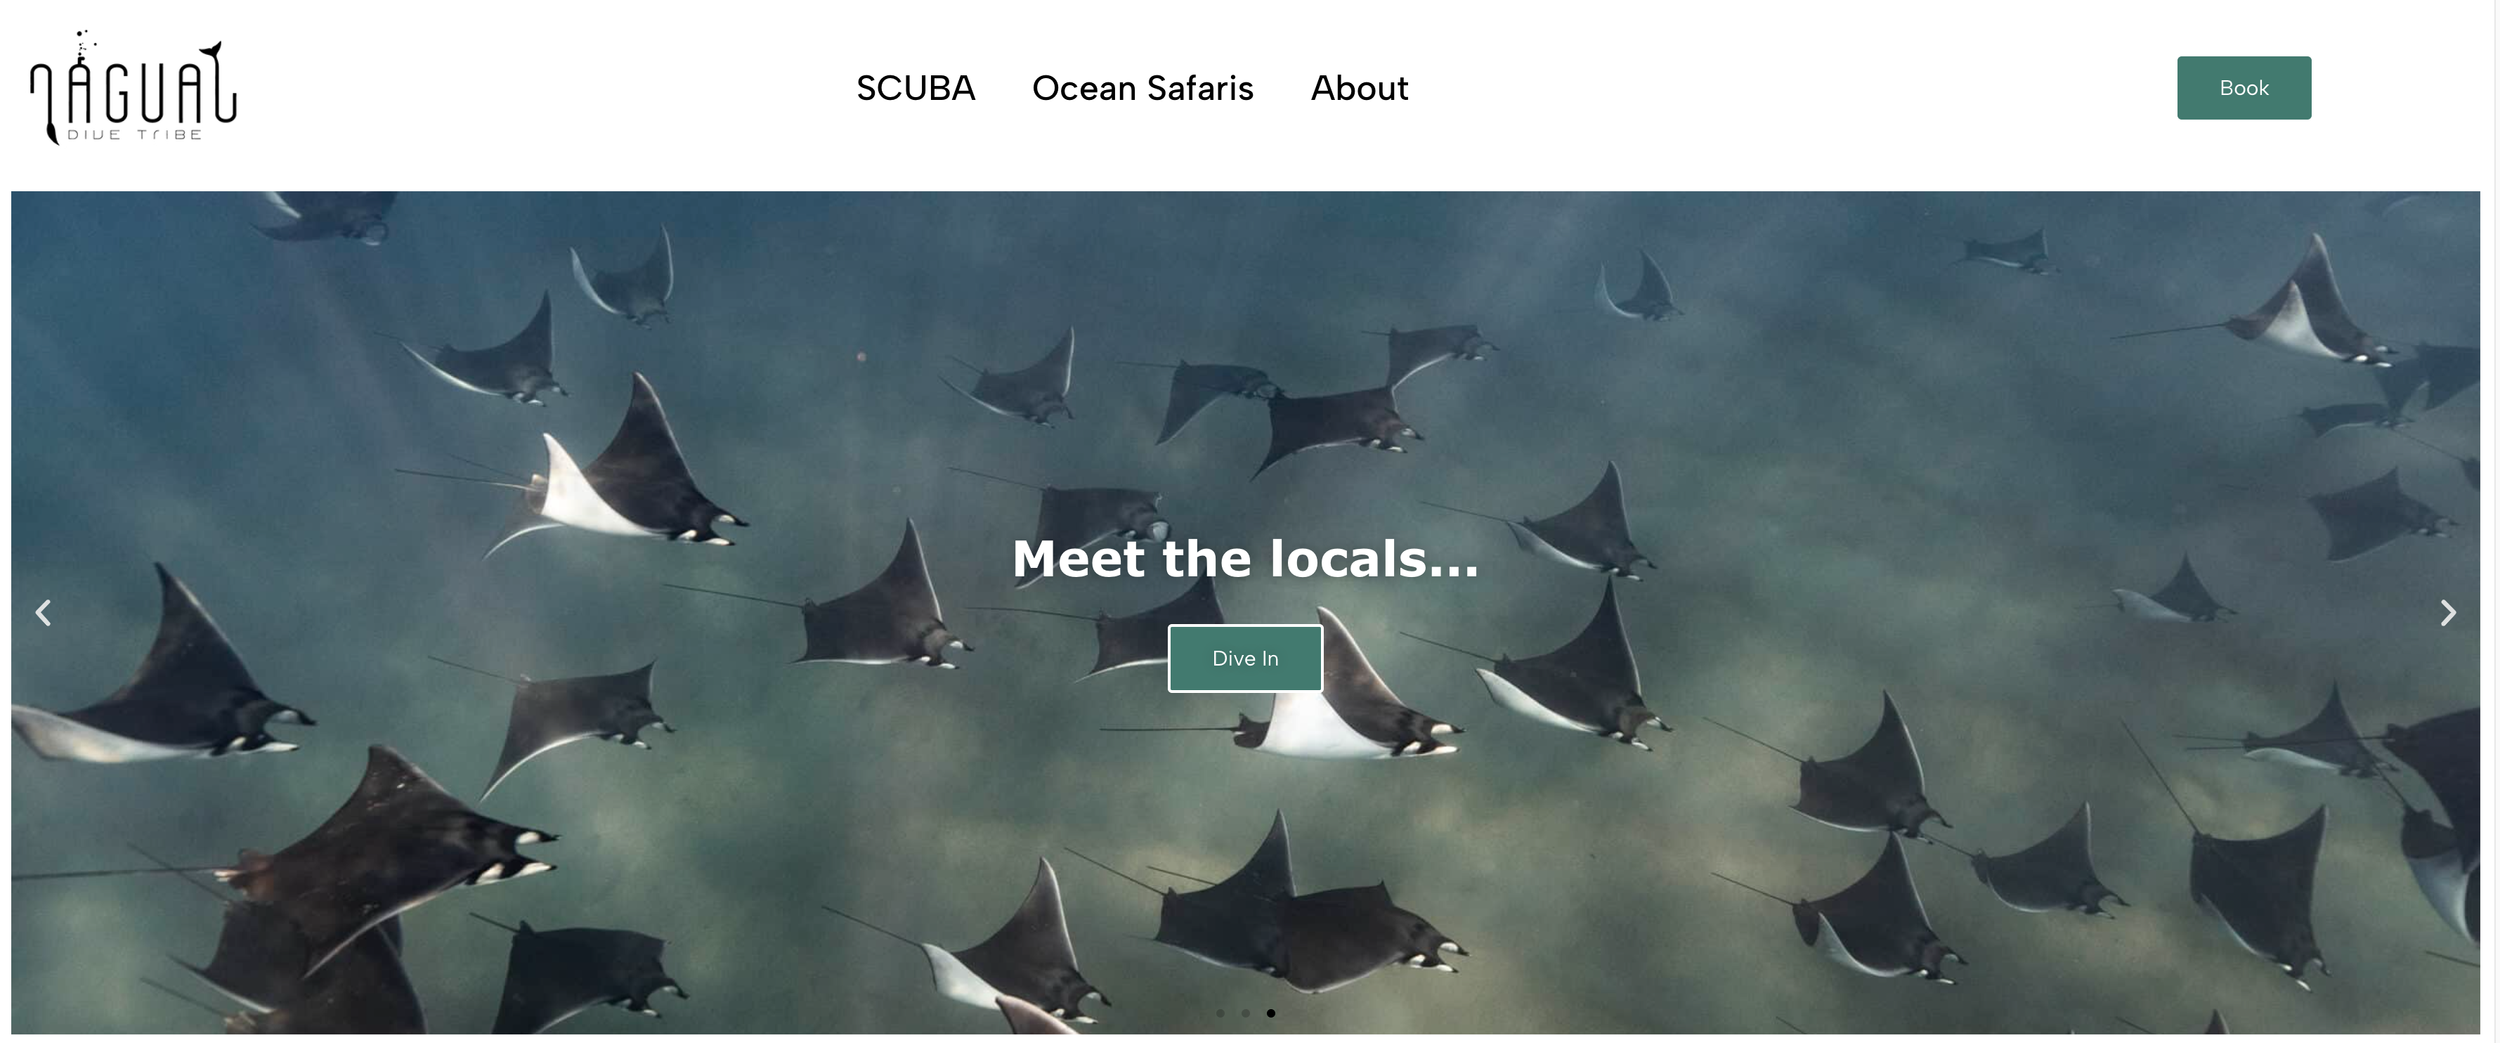
Task: Select the active black carousel dot
Action: point(1270,1013)
